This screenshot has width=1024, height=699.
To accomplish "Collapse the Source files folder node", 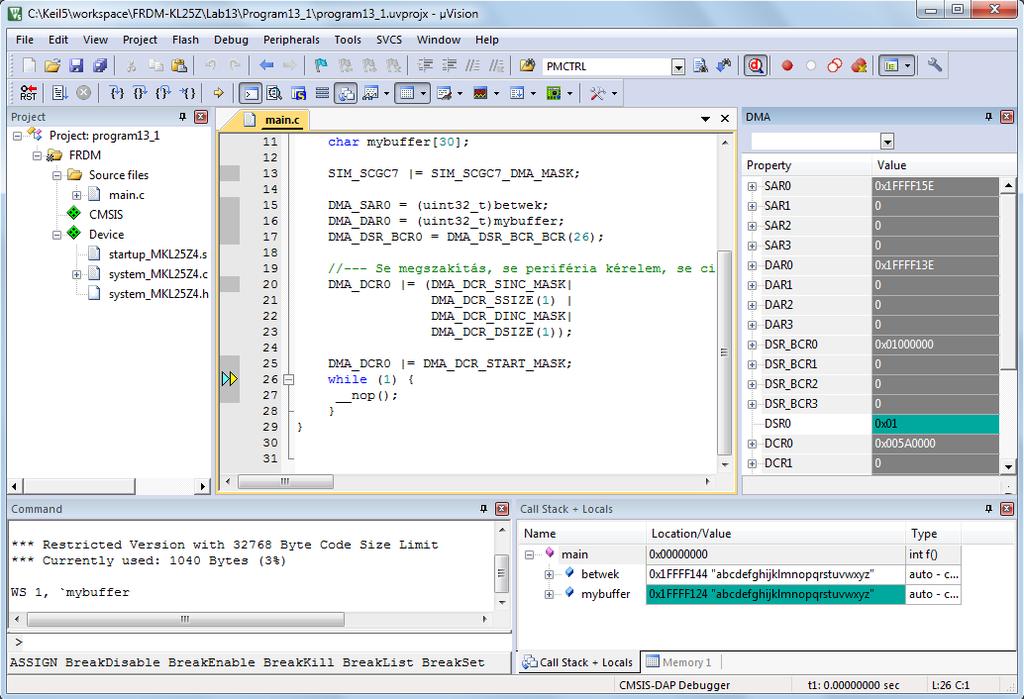I will tap(57, 175).
